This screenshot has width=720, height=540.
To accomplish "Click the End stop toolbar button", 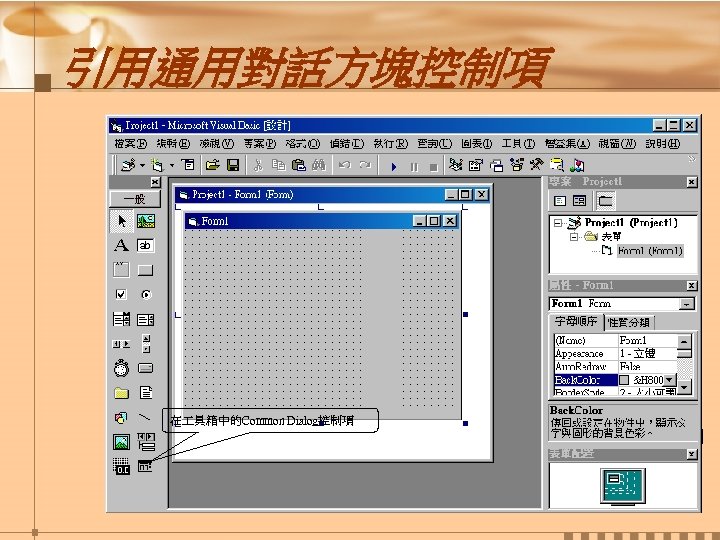I will pos(433,167).
